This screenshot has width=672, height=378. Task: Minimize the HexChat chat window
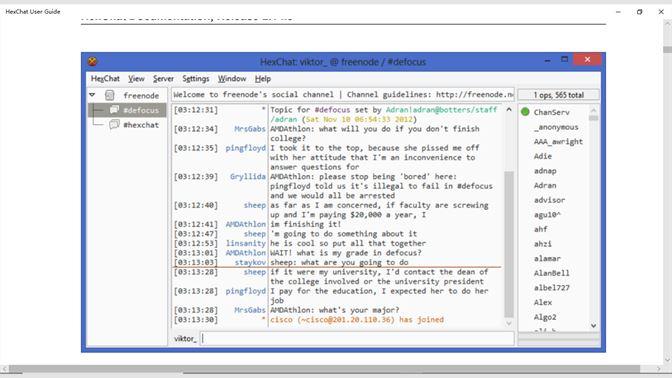547,60
